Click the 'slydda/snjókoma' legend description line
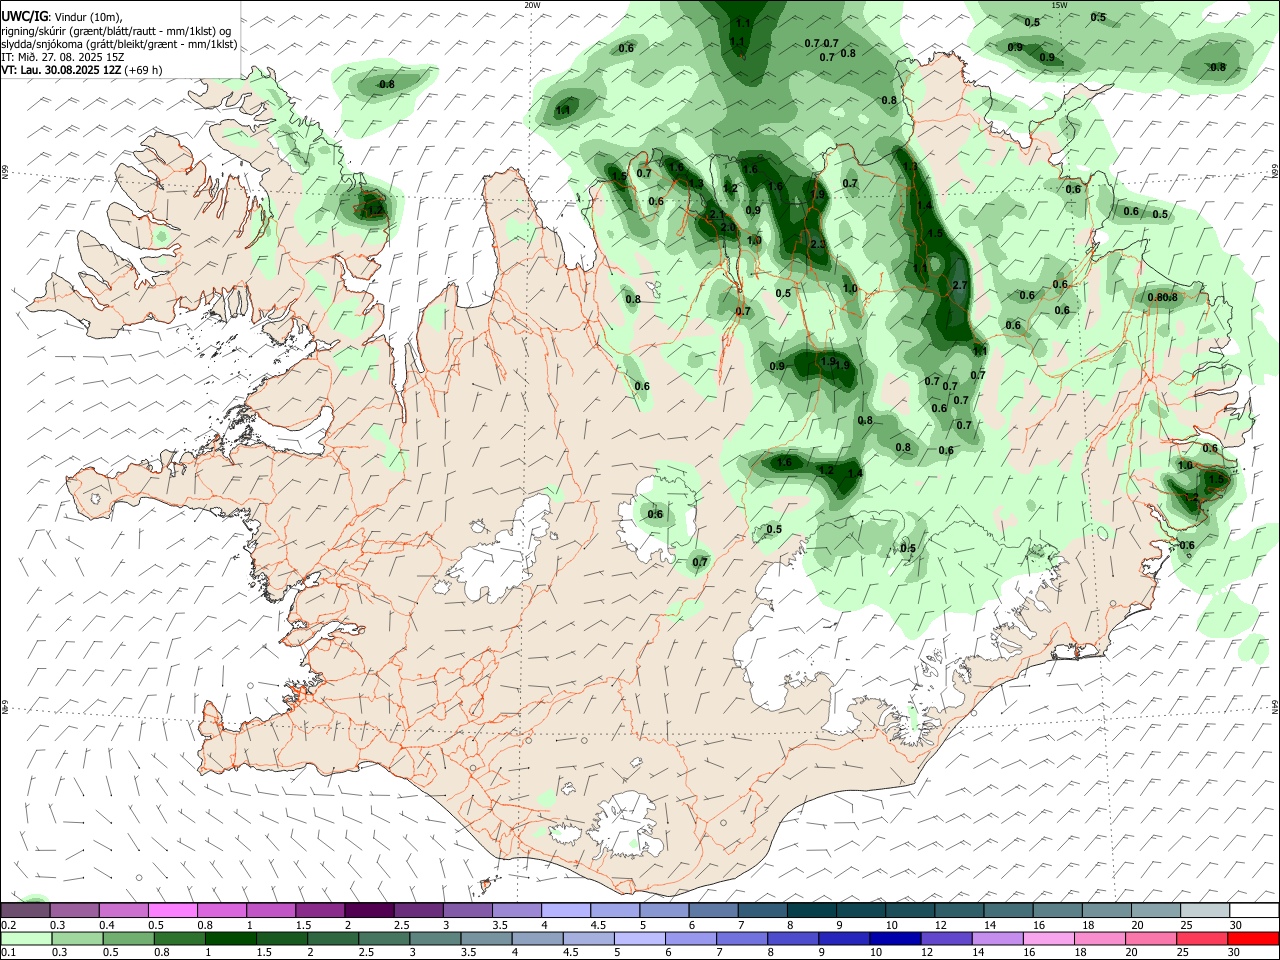 point(119,44)
